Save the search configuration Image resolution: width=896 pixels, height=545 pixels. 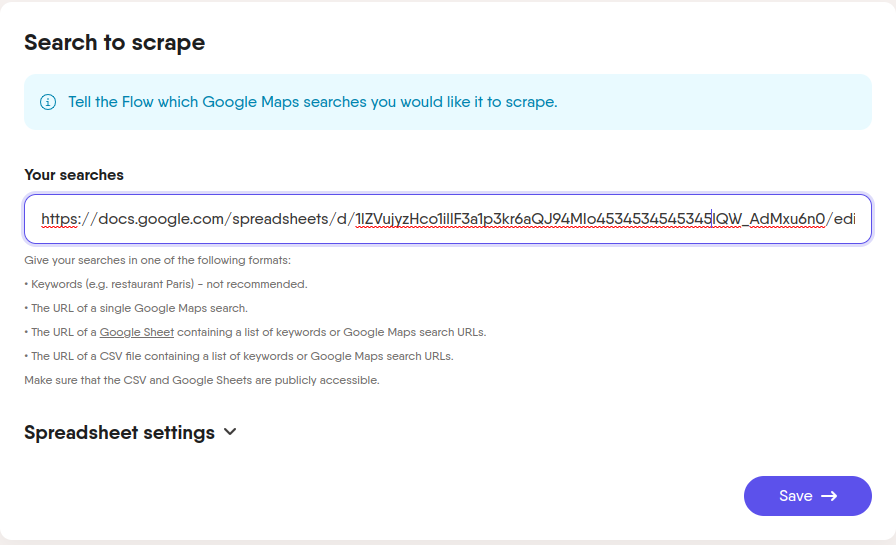807,496
